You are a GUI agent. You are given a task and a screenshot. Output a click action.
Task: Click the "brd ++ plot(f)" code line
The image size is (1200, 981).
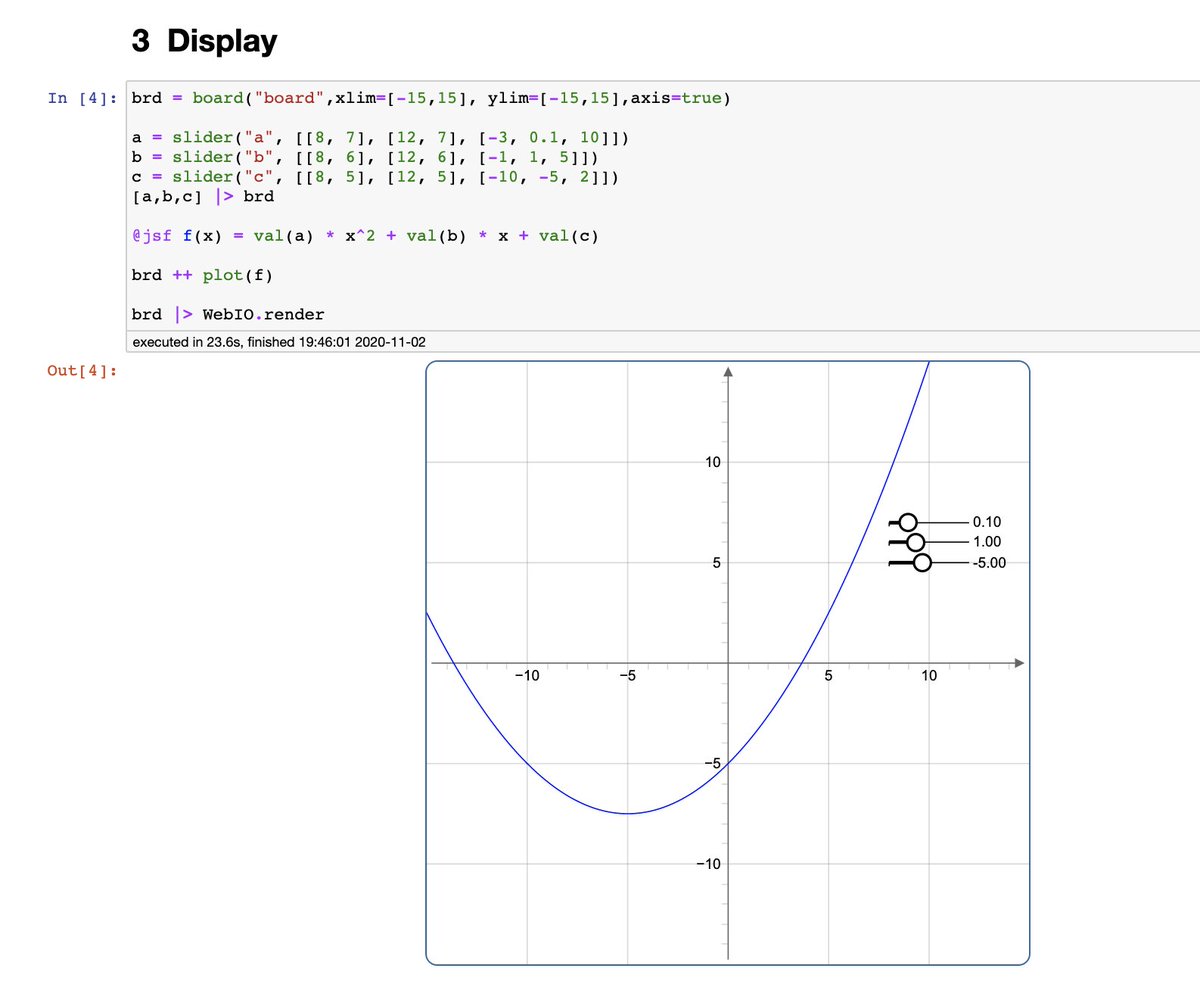(203, 275)
